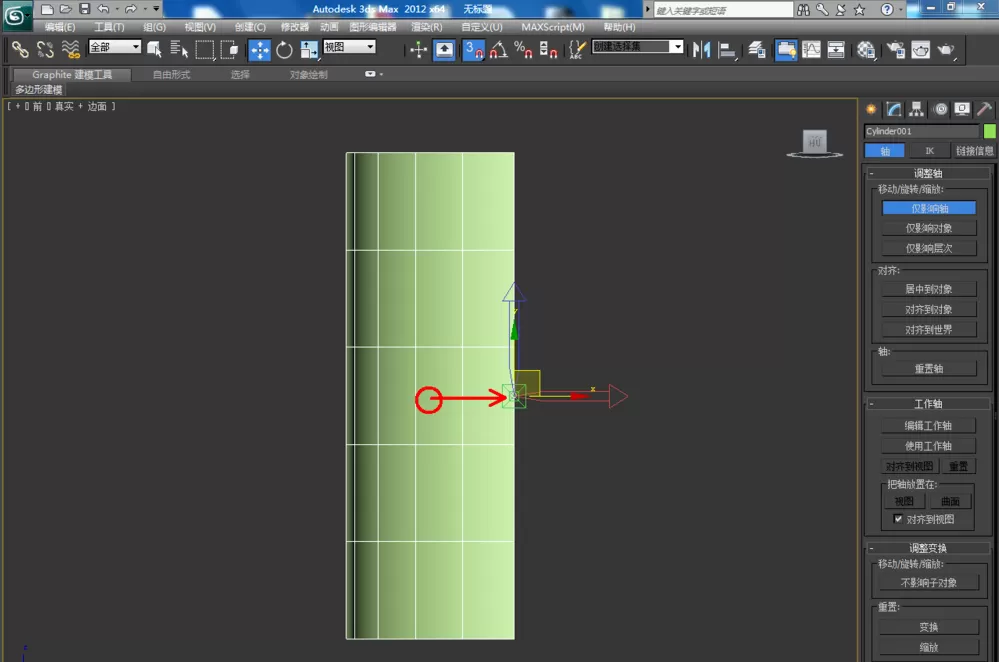Viewport: 999px width, 662px height.
Task: Toggle the 3D Snaps button
Action: coord(473,50)
